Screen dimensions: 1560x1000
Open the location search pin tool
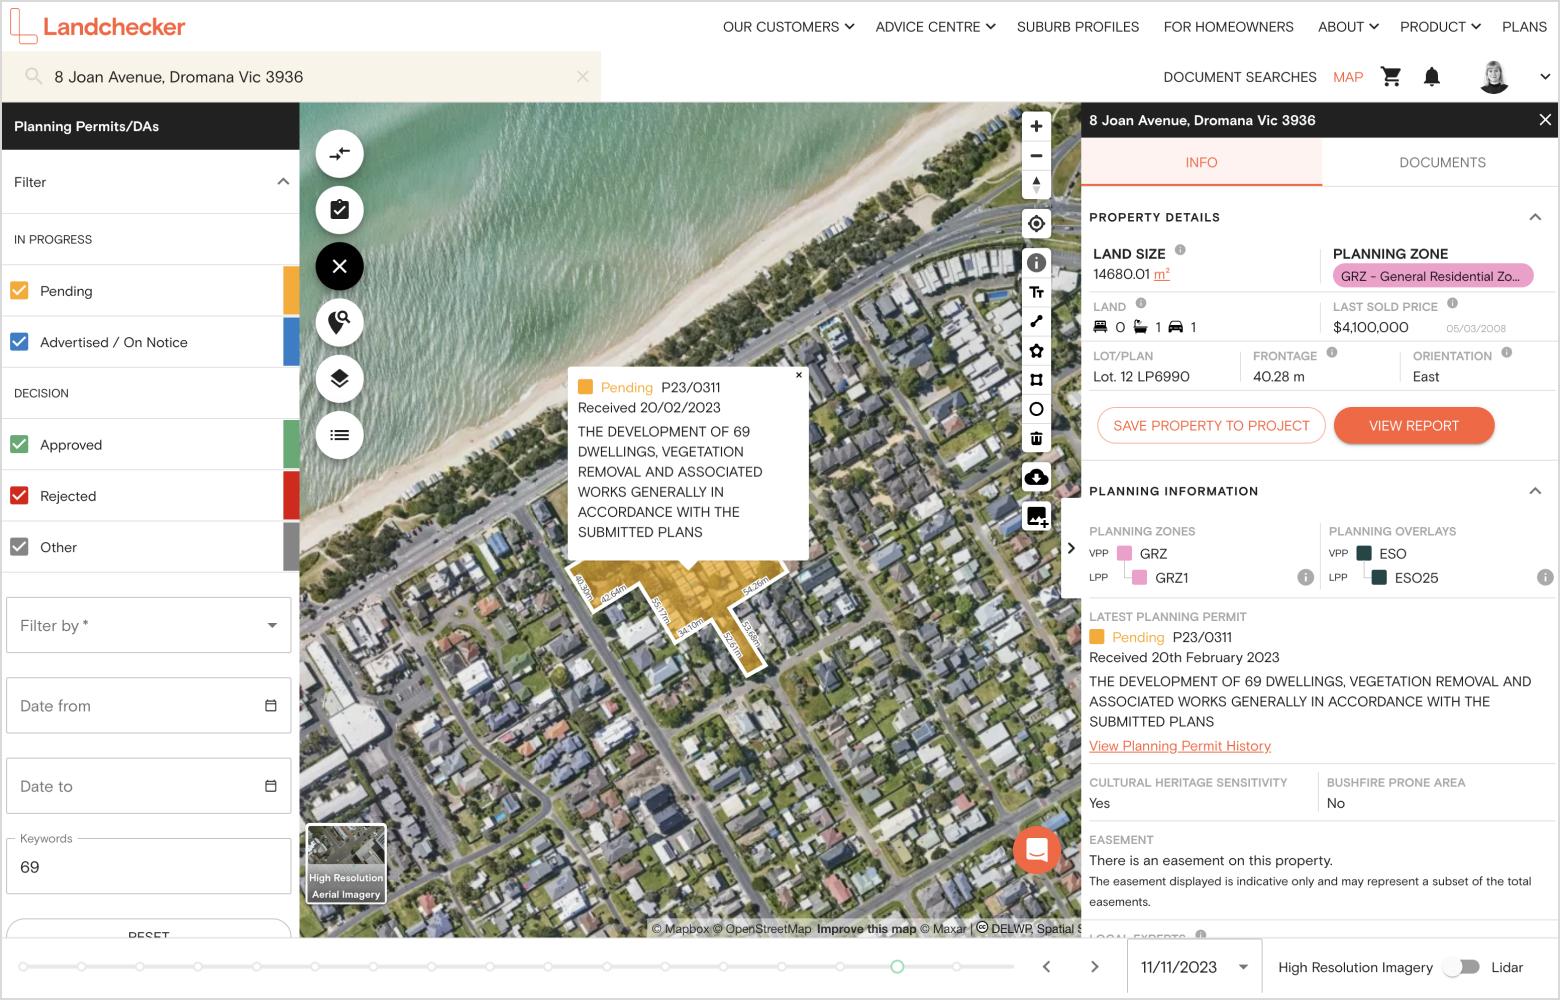(x=340, y=322)
